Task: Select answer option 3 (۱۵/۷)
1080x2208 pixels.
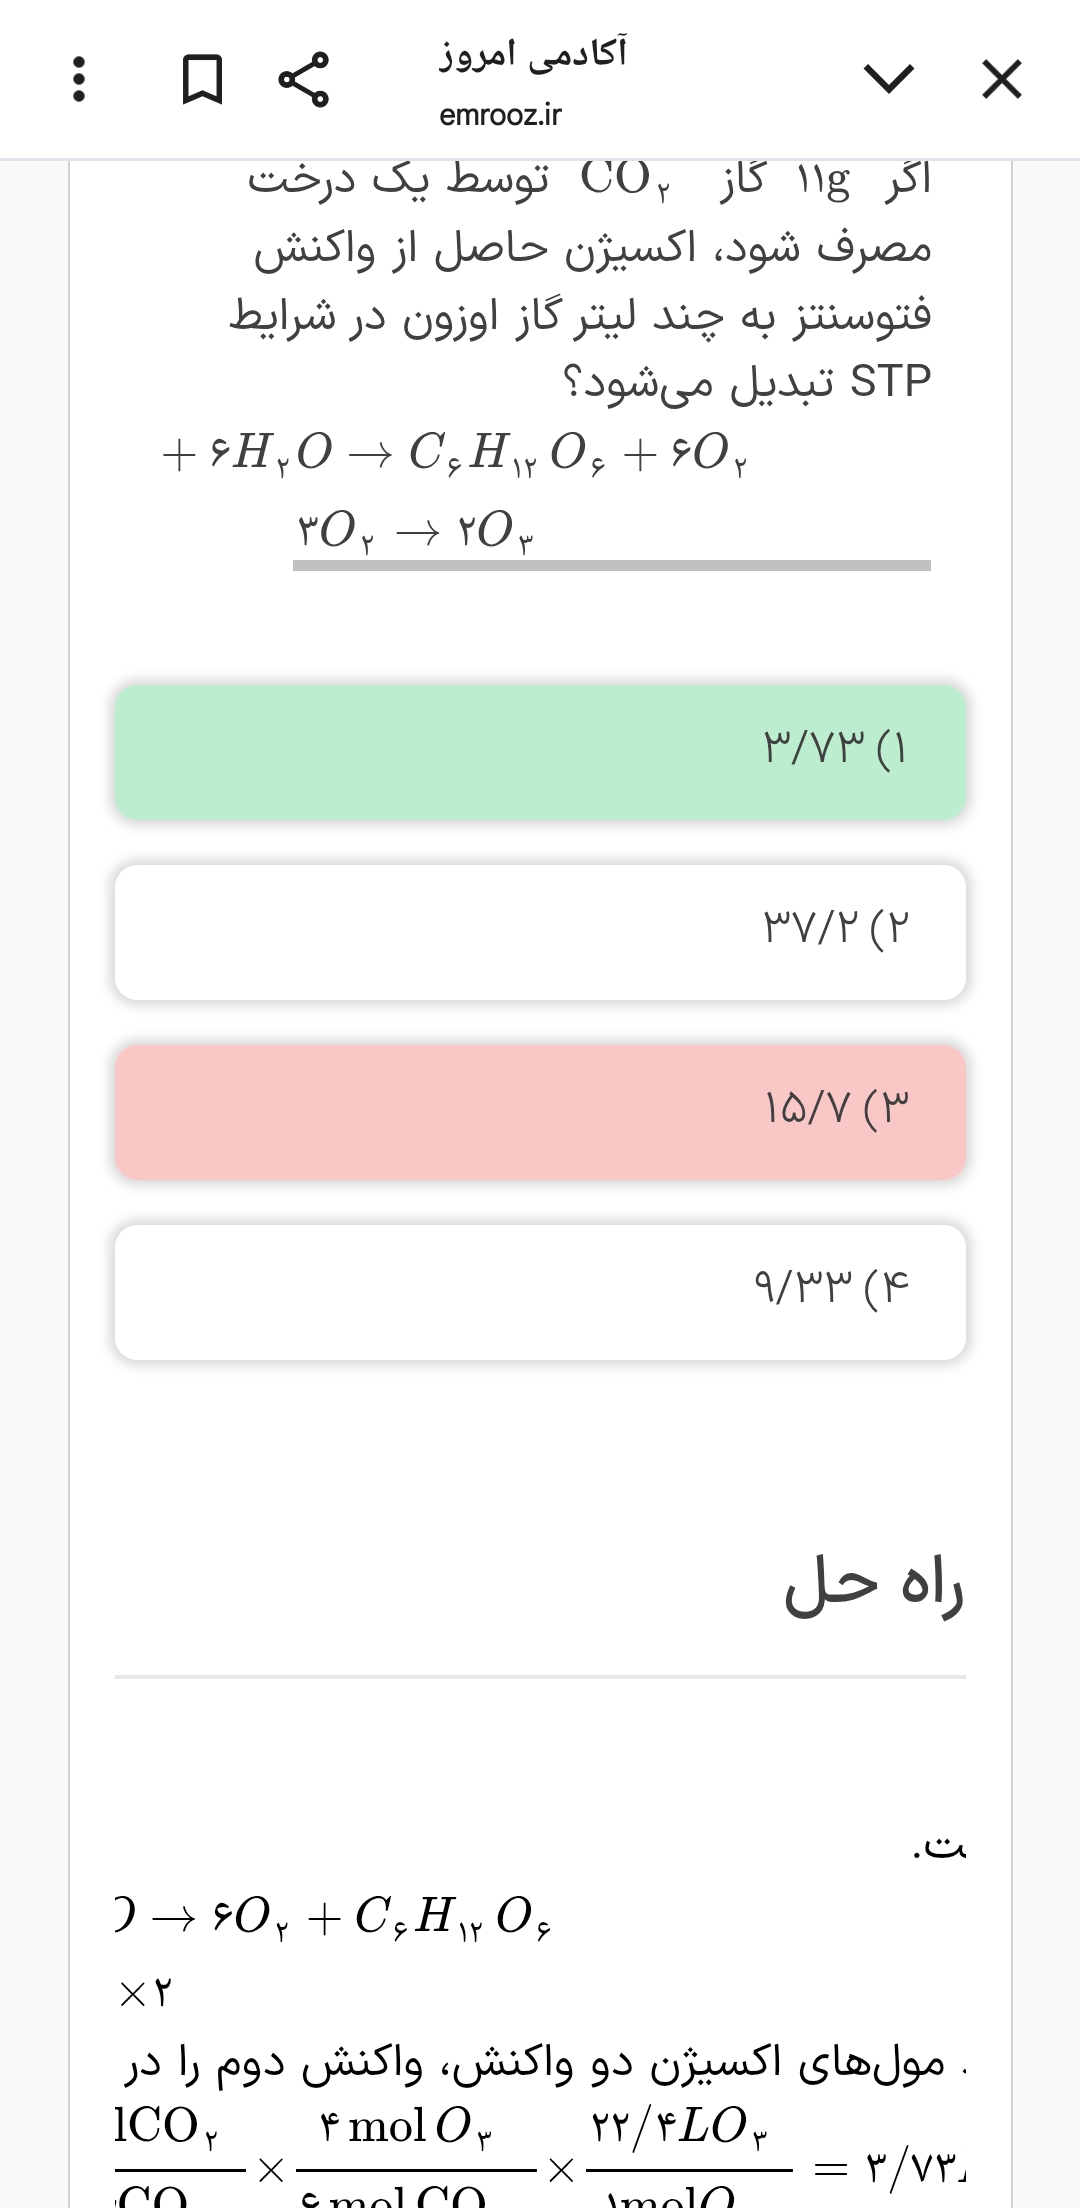Action: coord(540,1112)
